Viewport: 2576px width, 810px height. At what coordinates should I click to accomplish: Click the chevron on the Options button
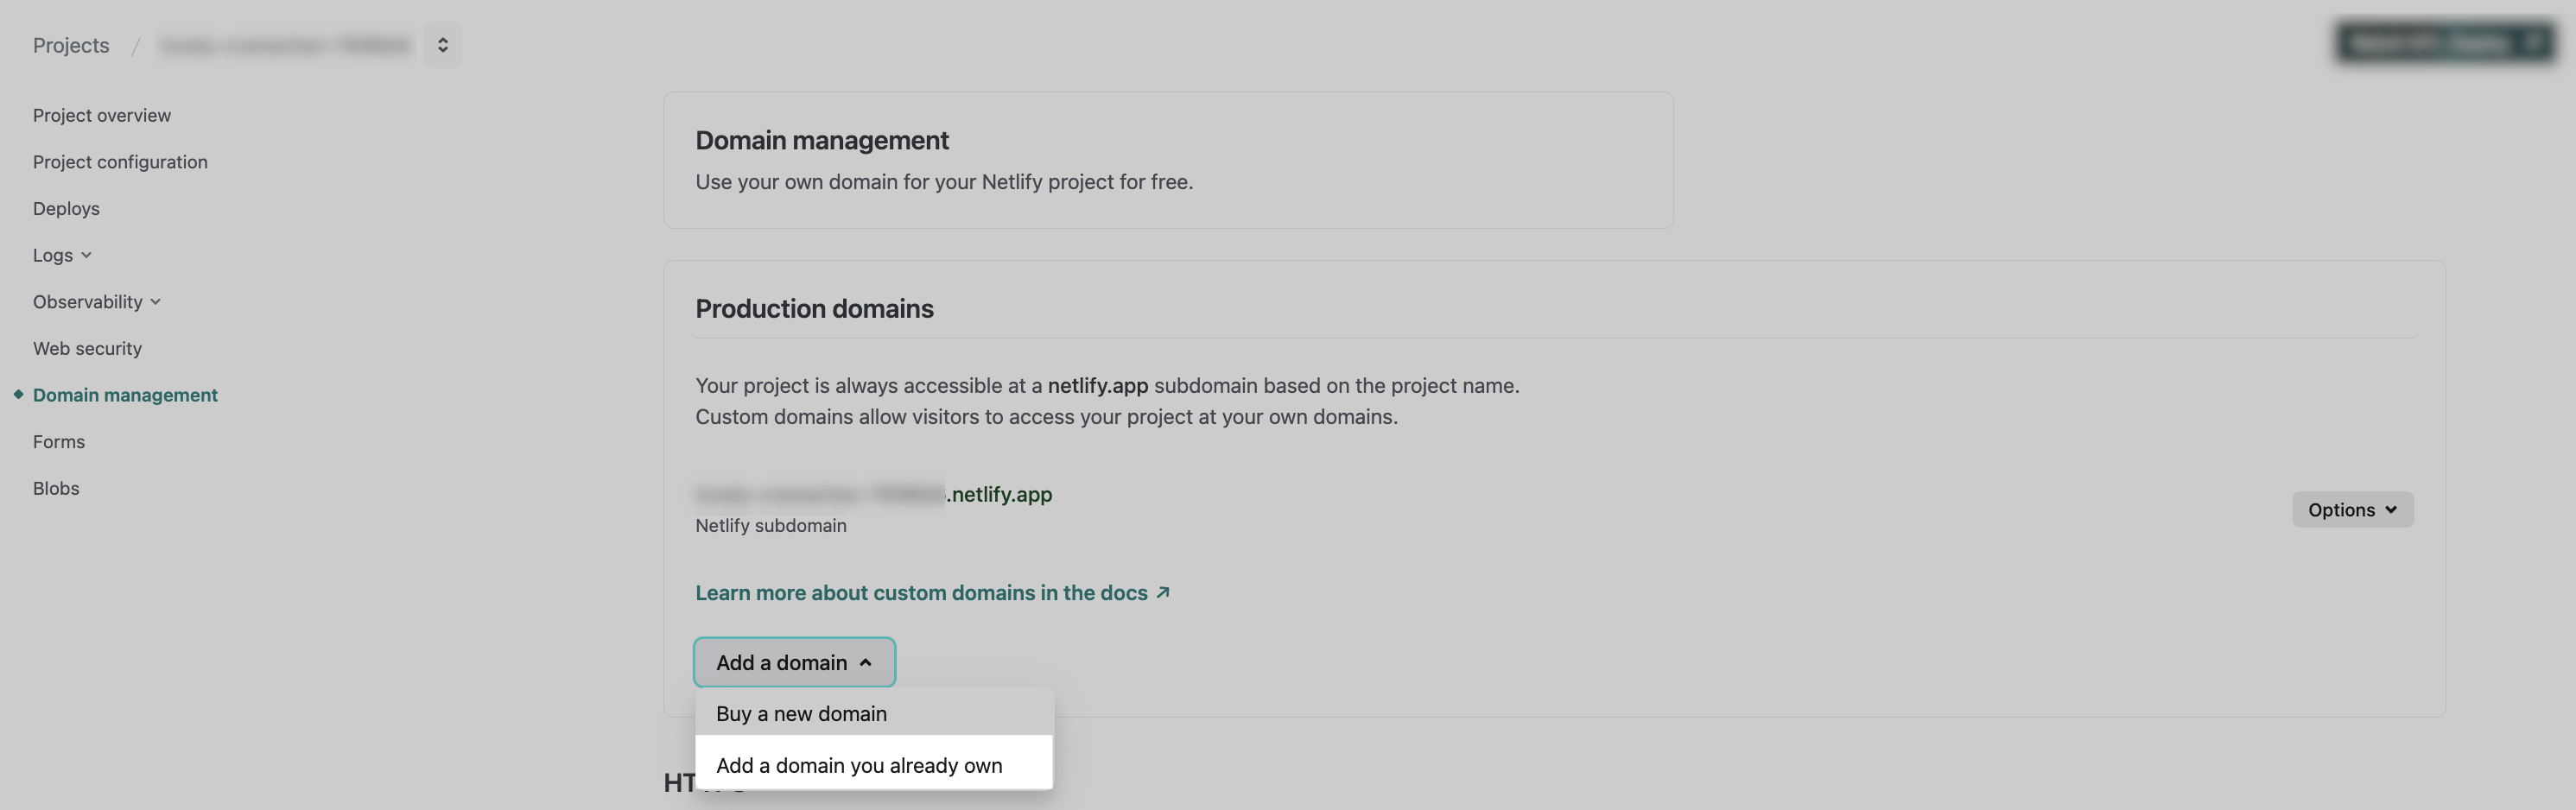click(x=2392, y=510)
